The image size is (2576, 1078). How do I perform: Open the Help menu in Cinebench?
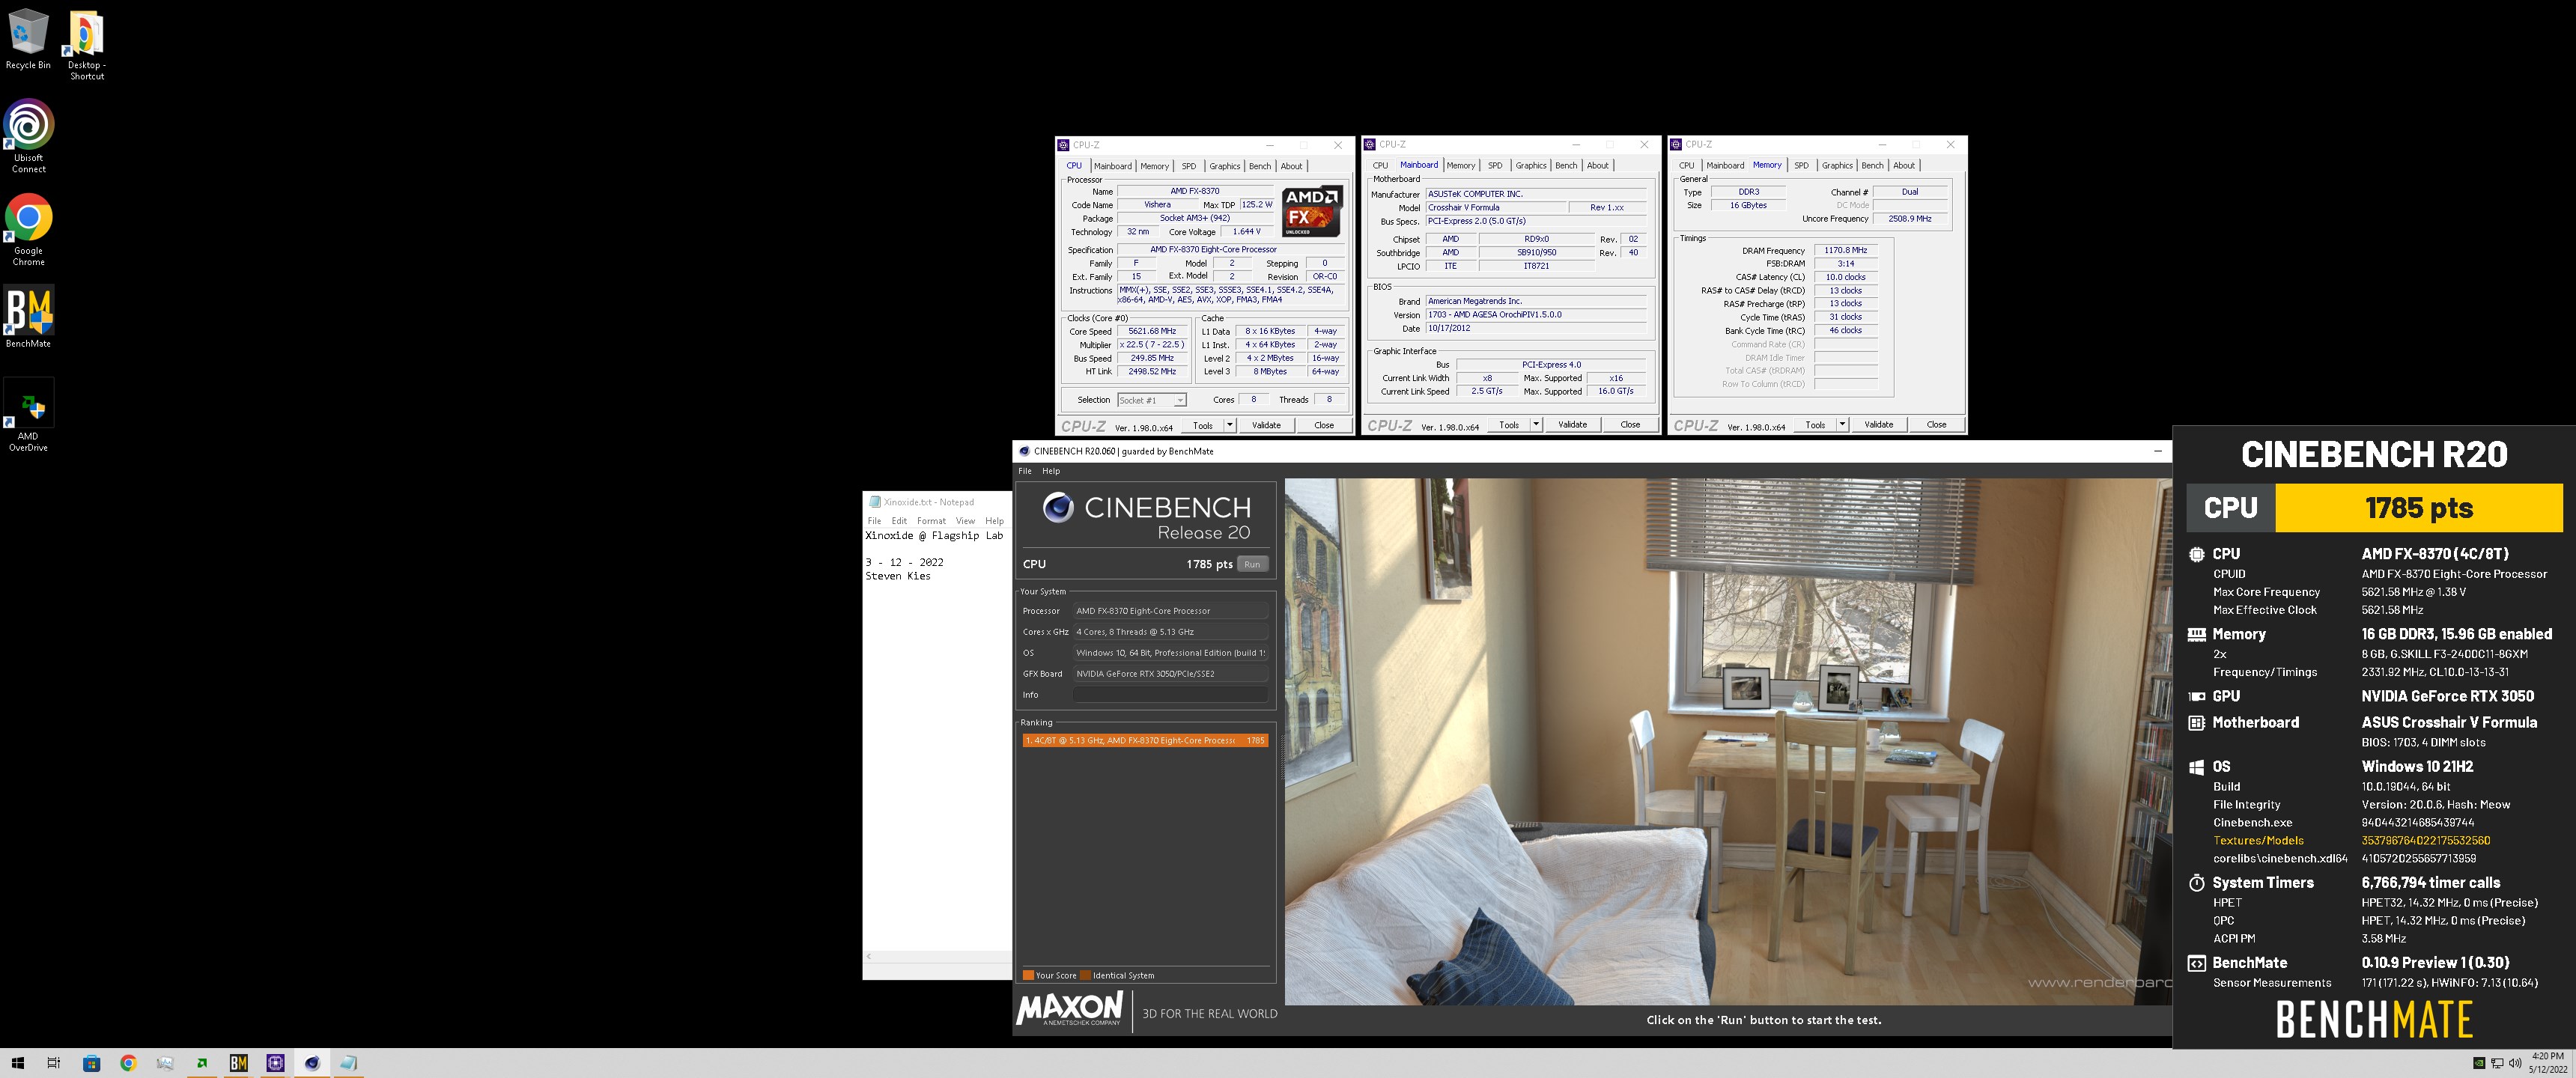coord(1051,471)
